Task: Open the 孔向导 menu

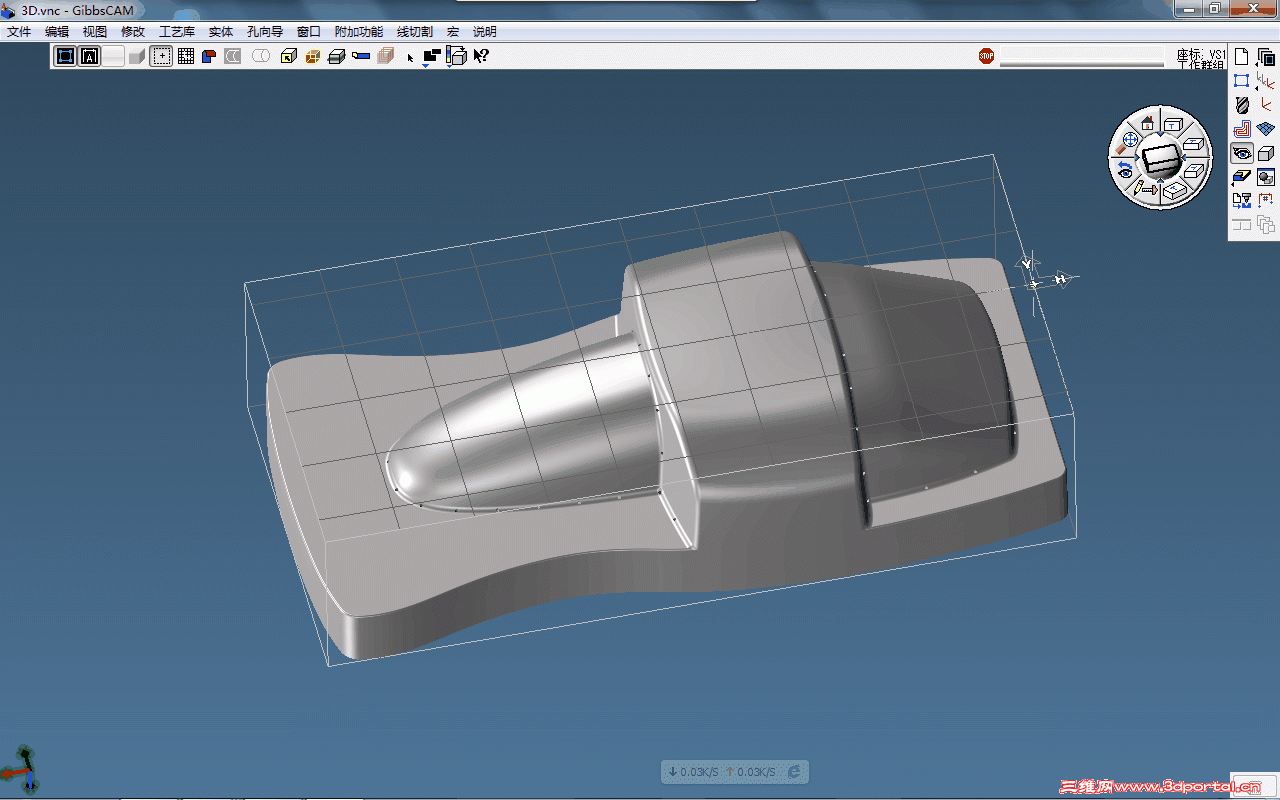Action: pos(265,32)
